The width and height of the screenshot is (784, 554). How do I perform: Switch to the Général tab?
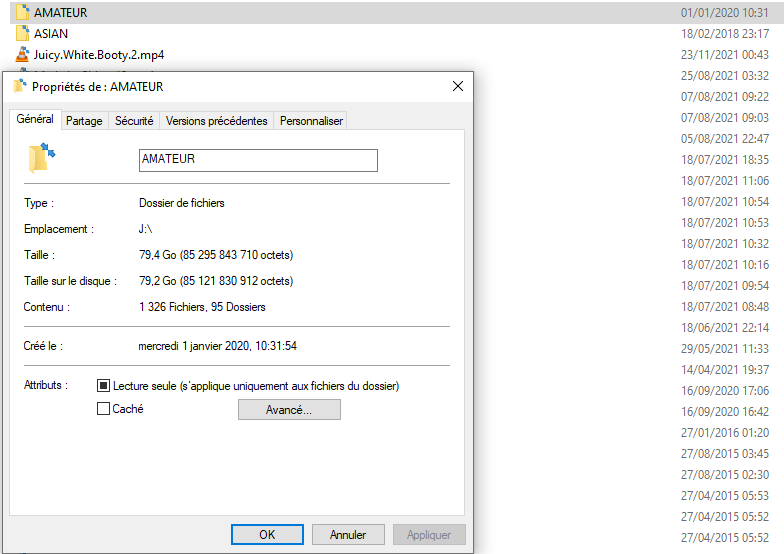coord(35,120)
